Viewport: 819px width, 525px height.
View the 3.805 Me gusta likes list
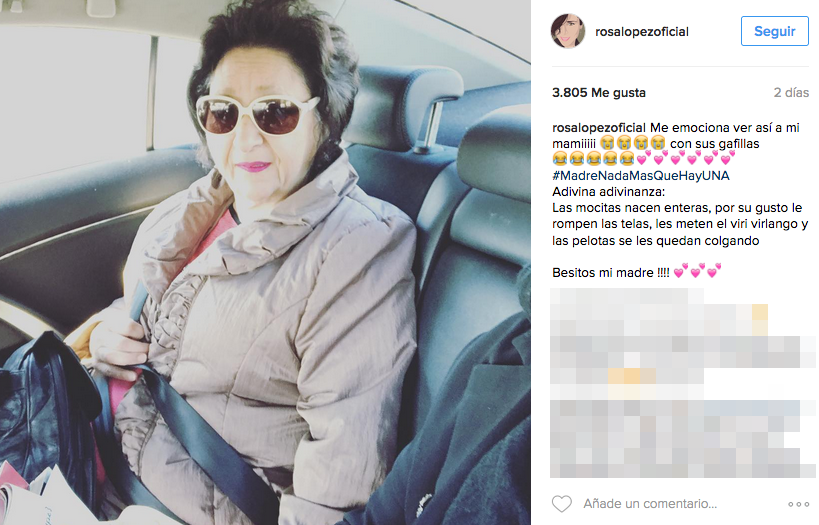[x=599, y=92]
